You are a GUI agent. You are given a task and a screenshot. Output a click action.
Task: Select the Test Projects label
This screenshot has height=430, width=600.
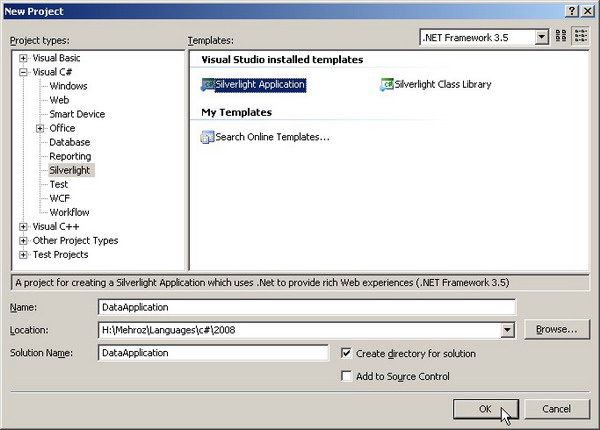[60, 255]
